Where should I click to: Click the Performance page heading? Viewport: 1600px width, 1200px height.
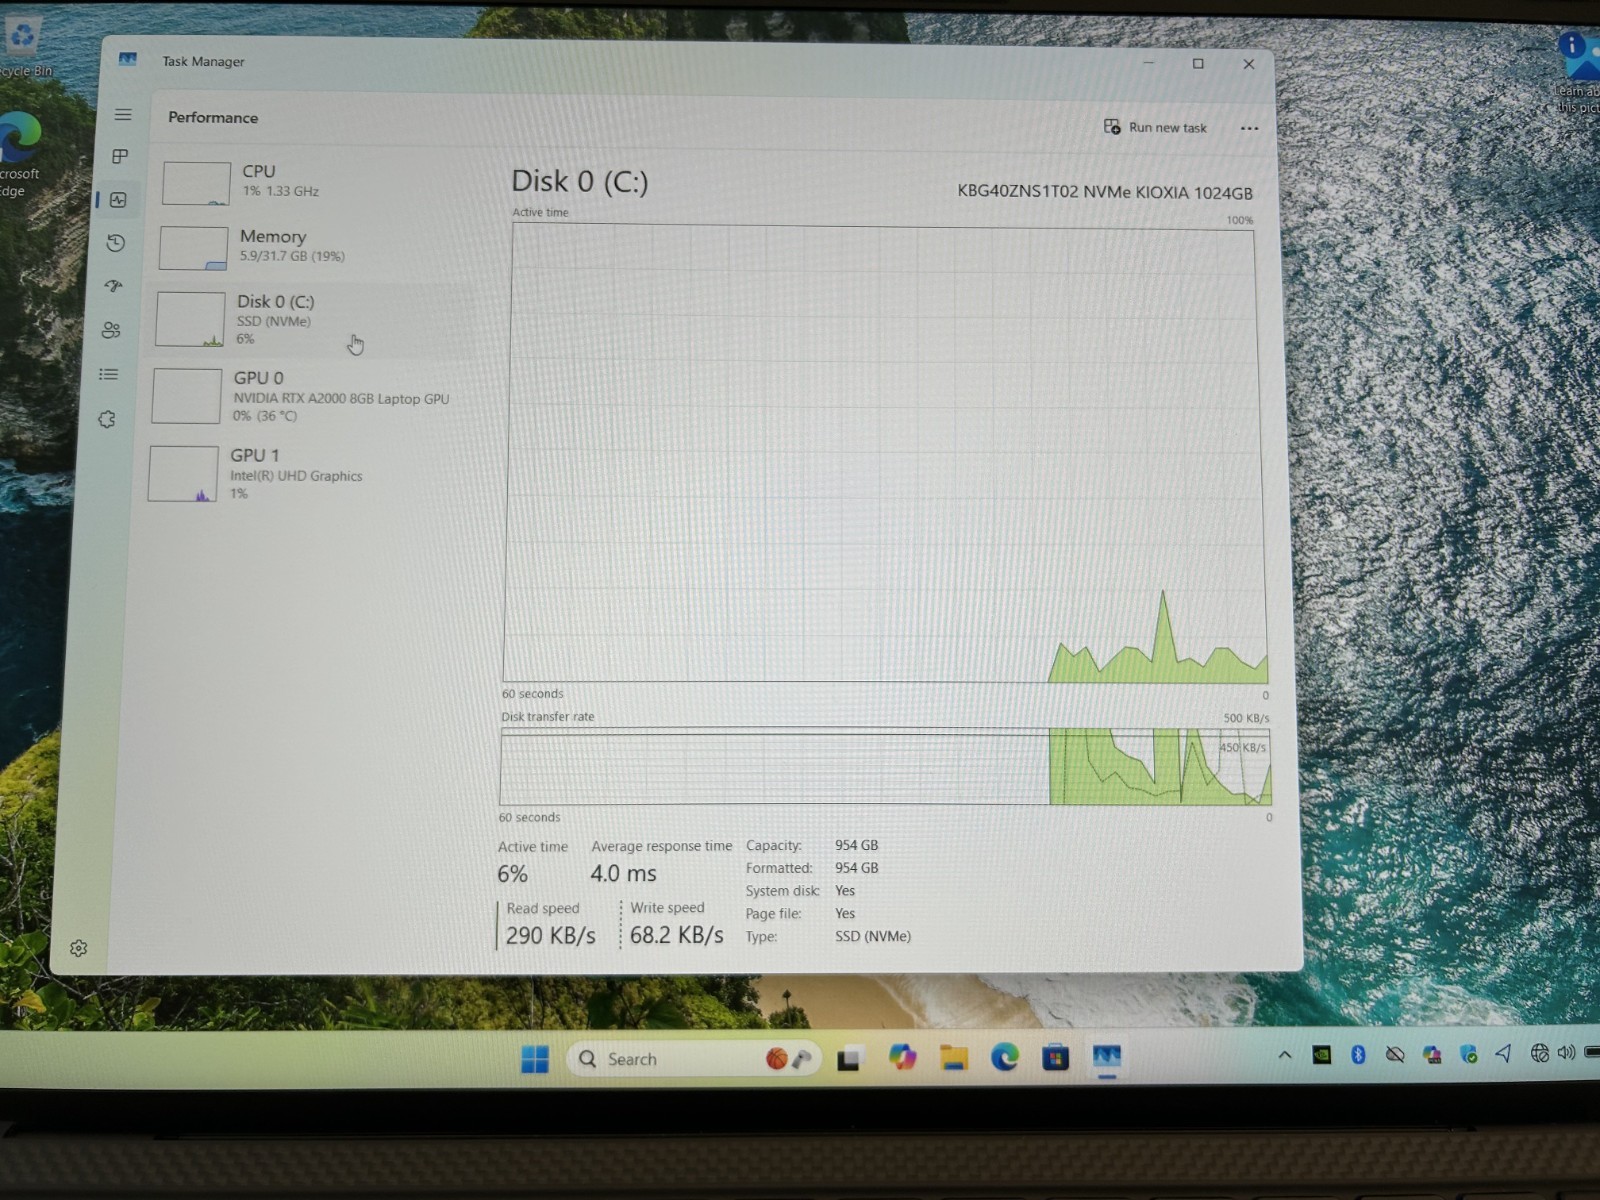(x=213, y=117)
